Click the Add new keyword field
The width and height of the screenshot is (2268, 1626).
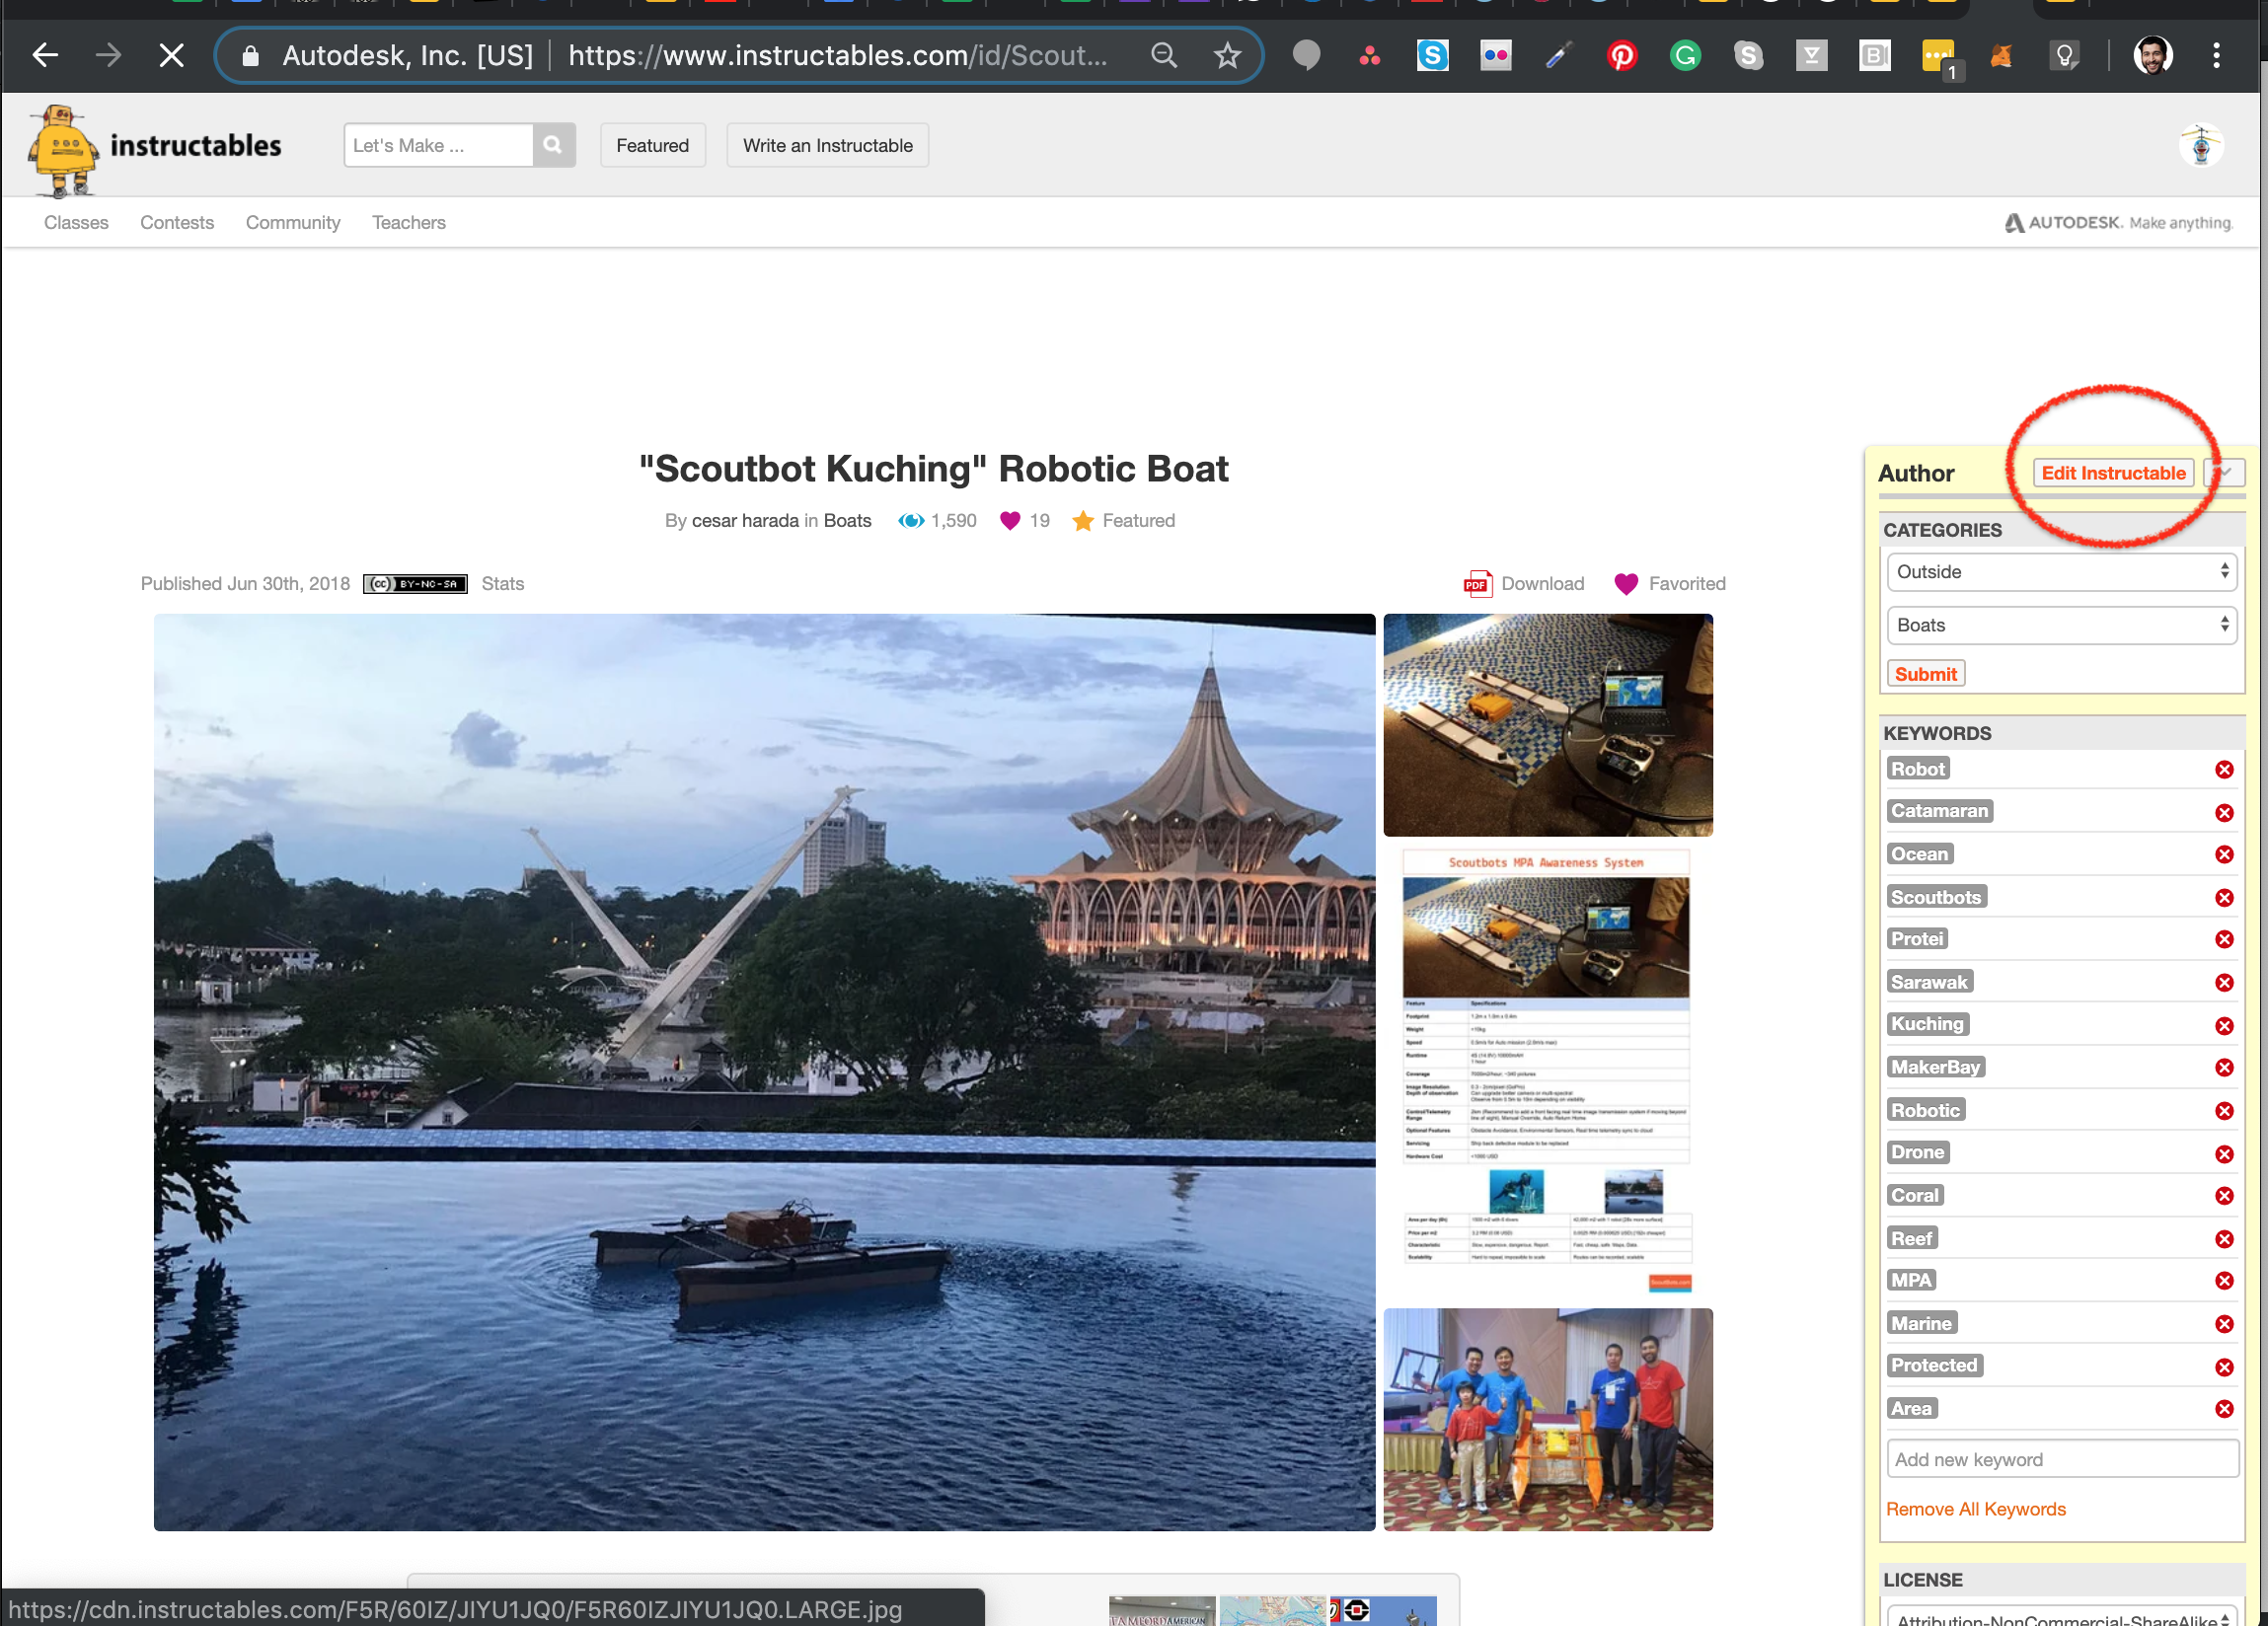point(2062,1459)
